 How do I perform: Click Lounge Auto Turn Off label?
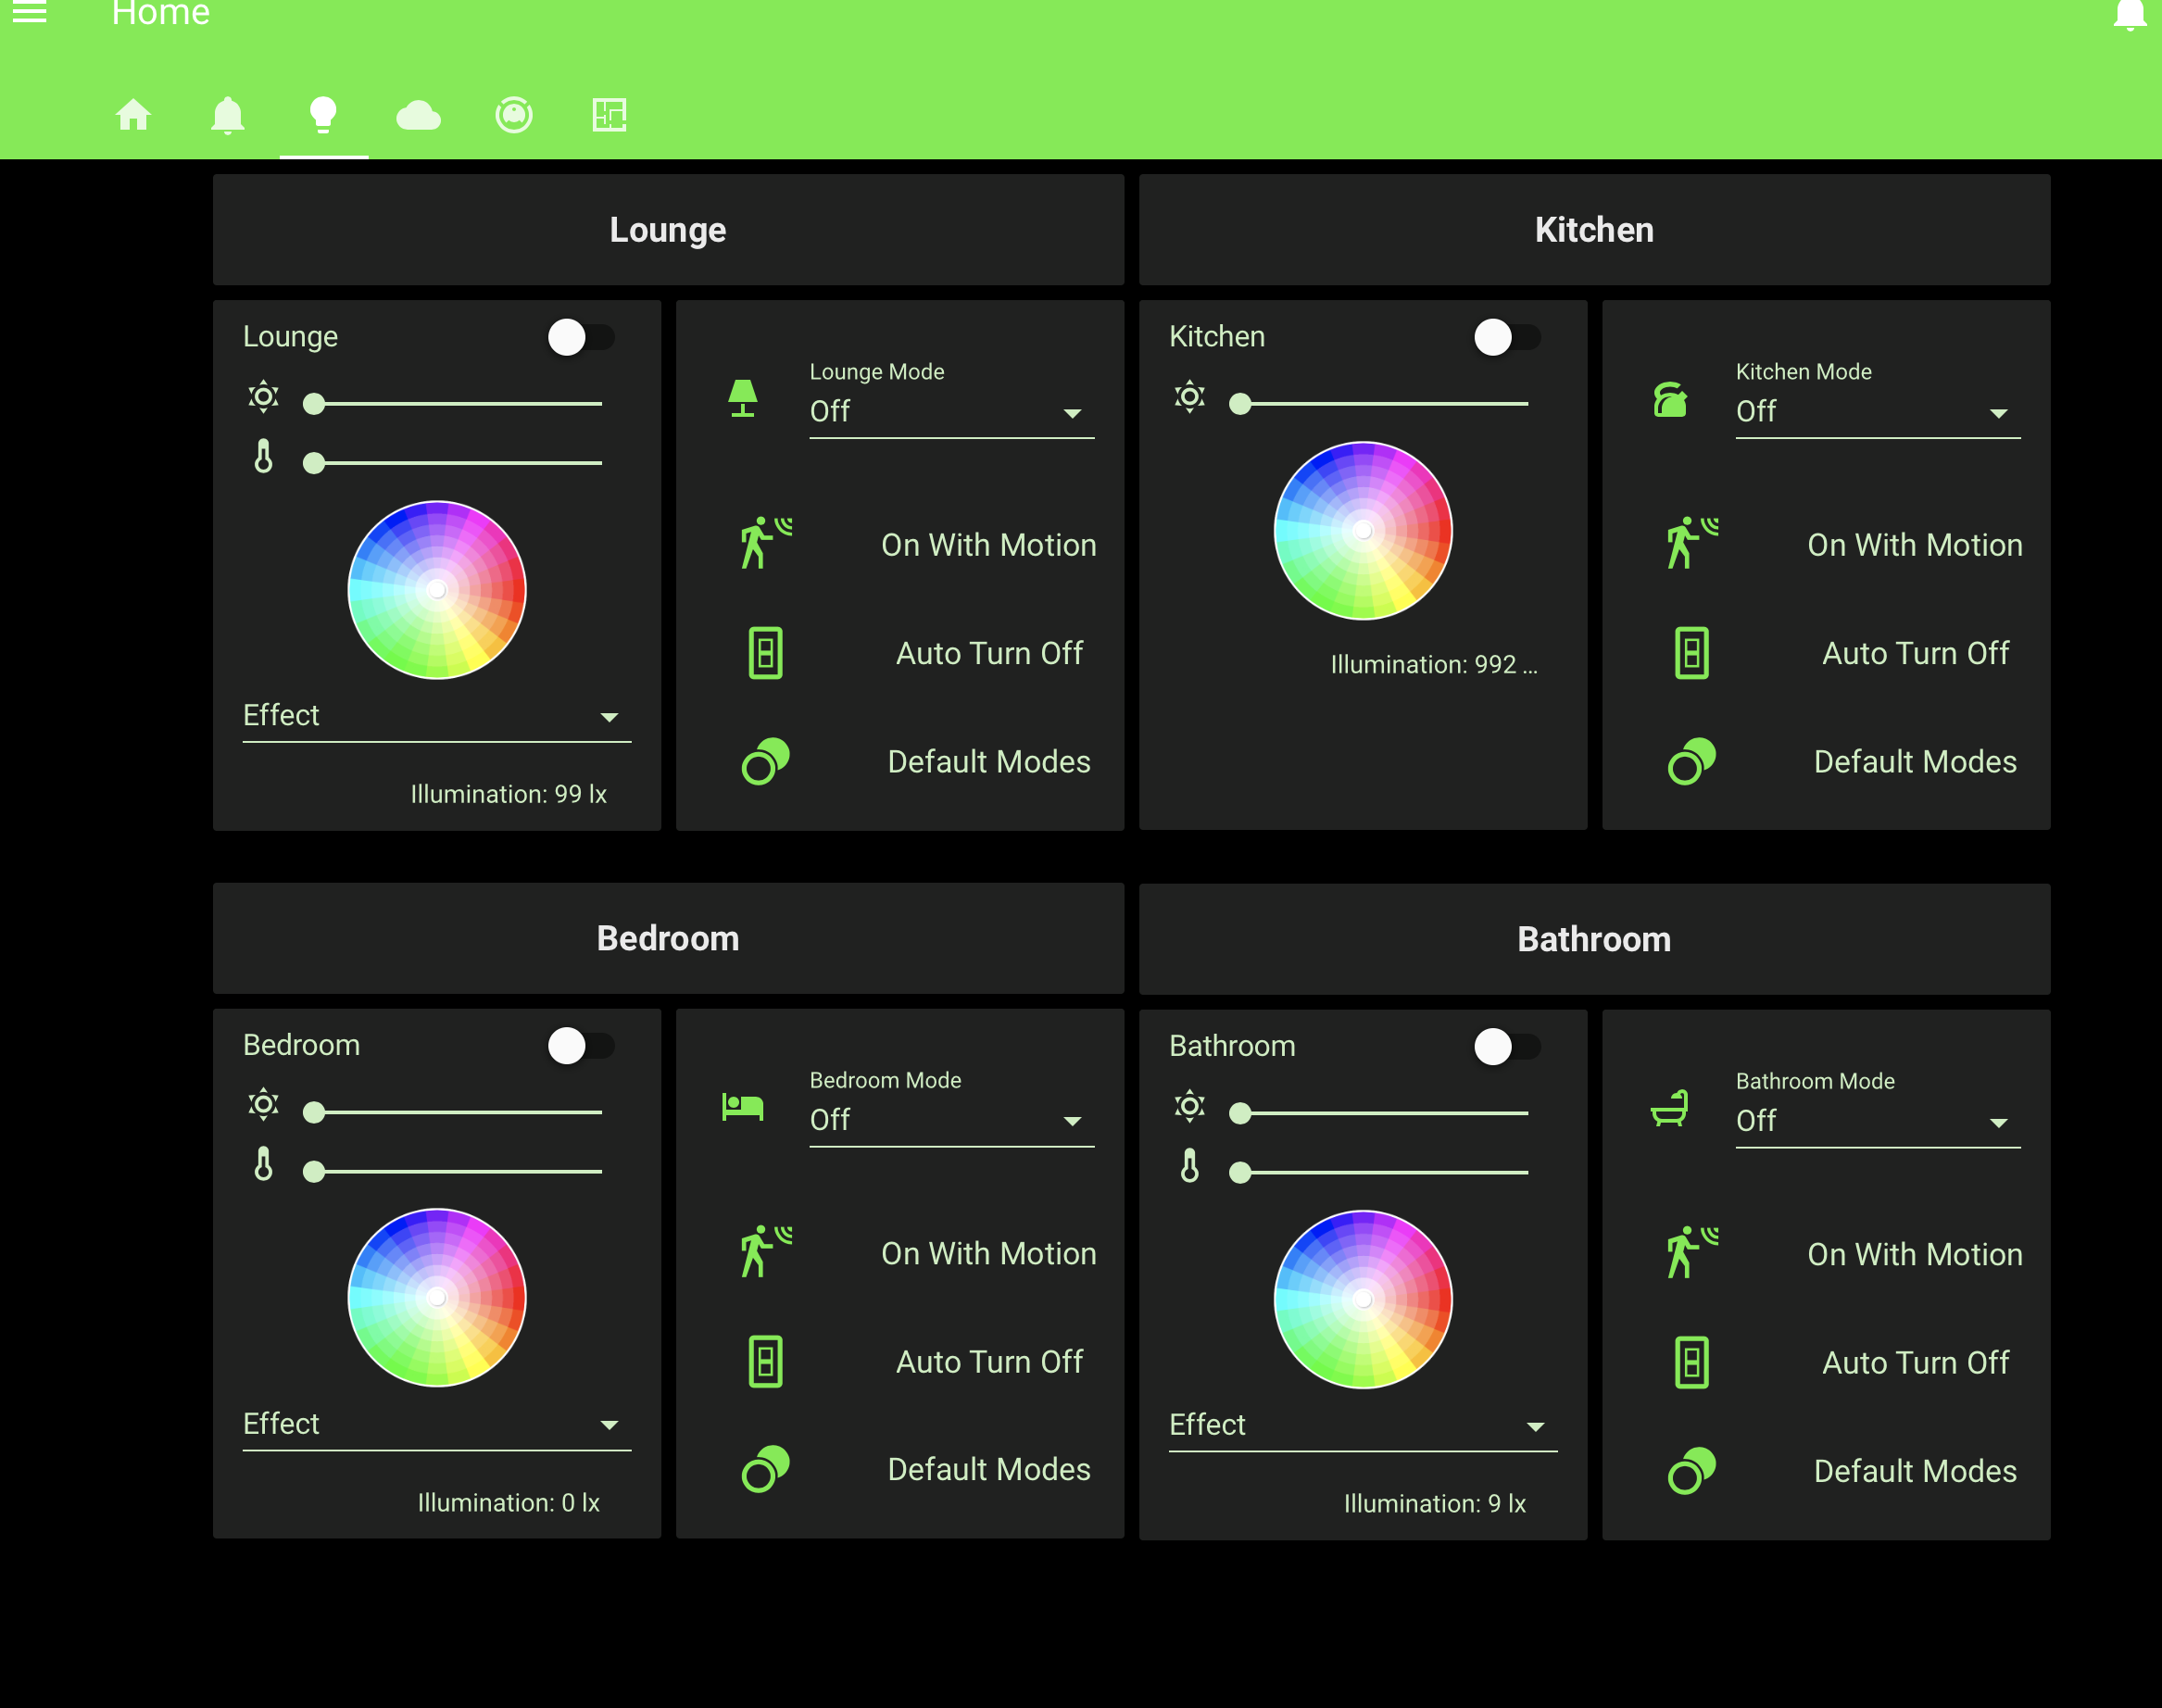pos(989,653)
